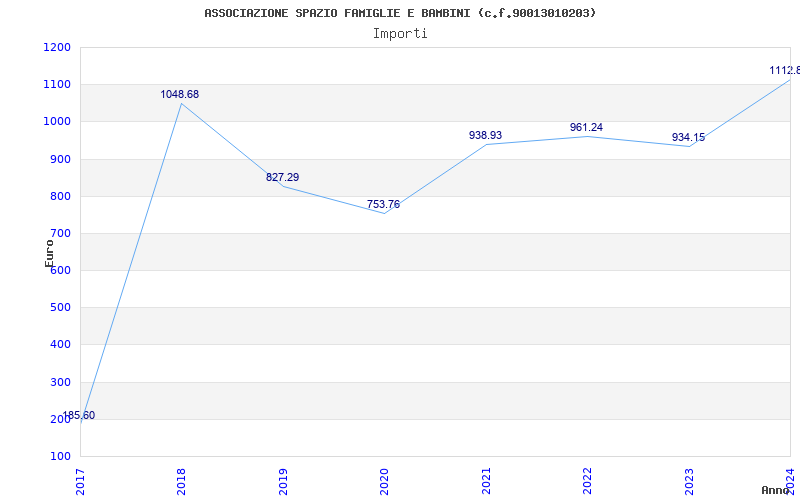Select the 753.76 data label
Screen dimensions: 800x500
point(383,205)
